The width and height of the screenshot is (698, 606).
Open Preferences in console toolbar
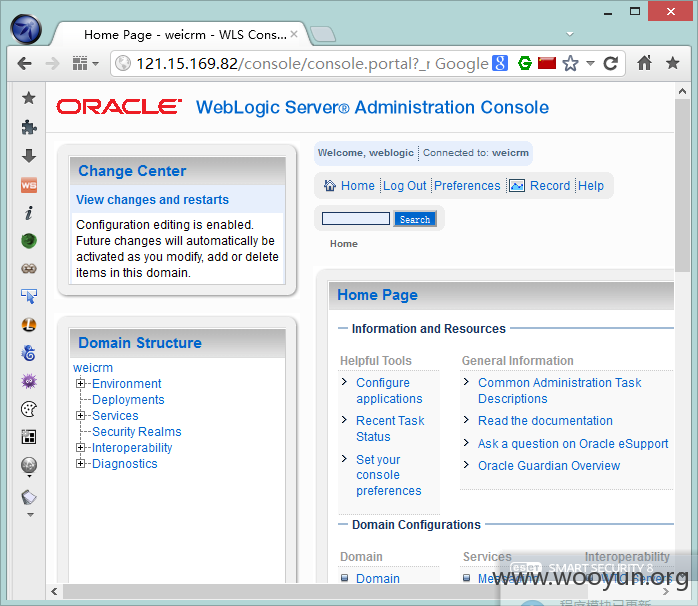[467, 185]
